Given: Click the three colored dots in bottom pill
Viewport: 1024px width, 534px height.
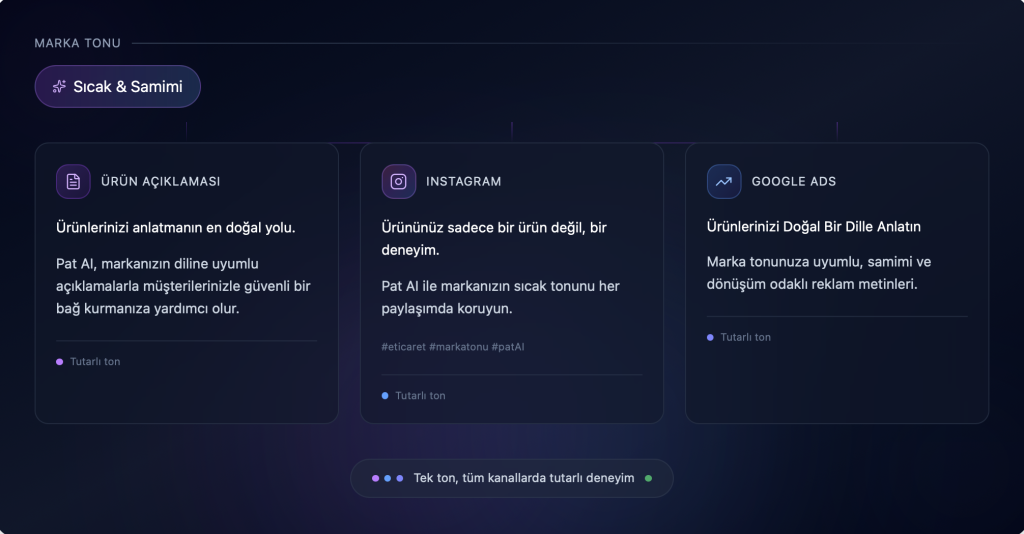Looking at the screenshot, I should (x=387, y=478).
